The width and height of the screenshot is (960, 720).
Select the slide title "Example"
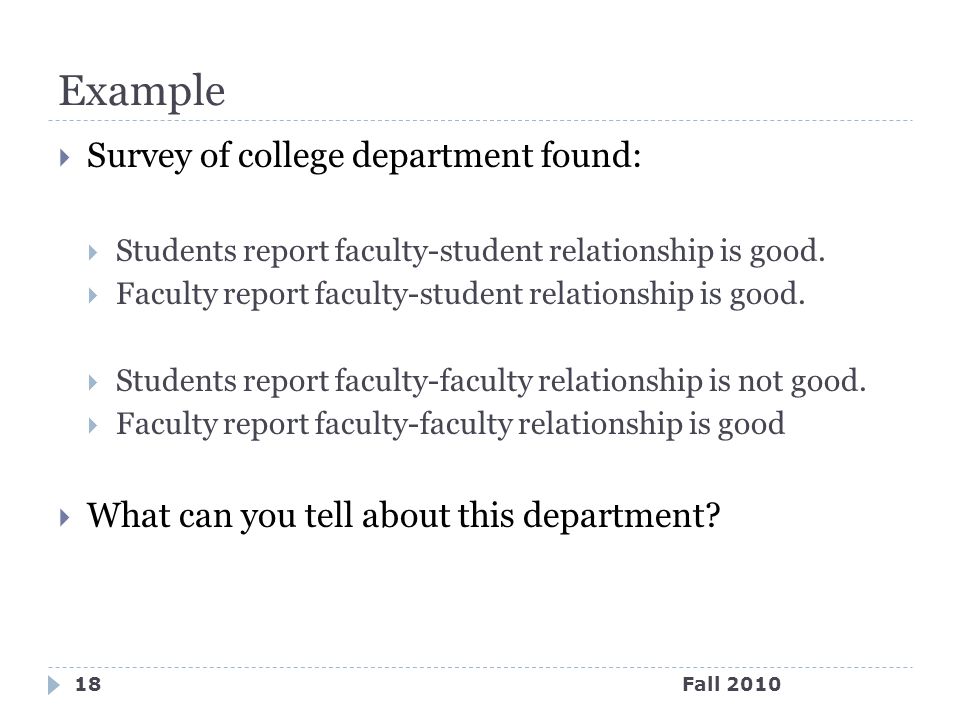(142, 92)
